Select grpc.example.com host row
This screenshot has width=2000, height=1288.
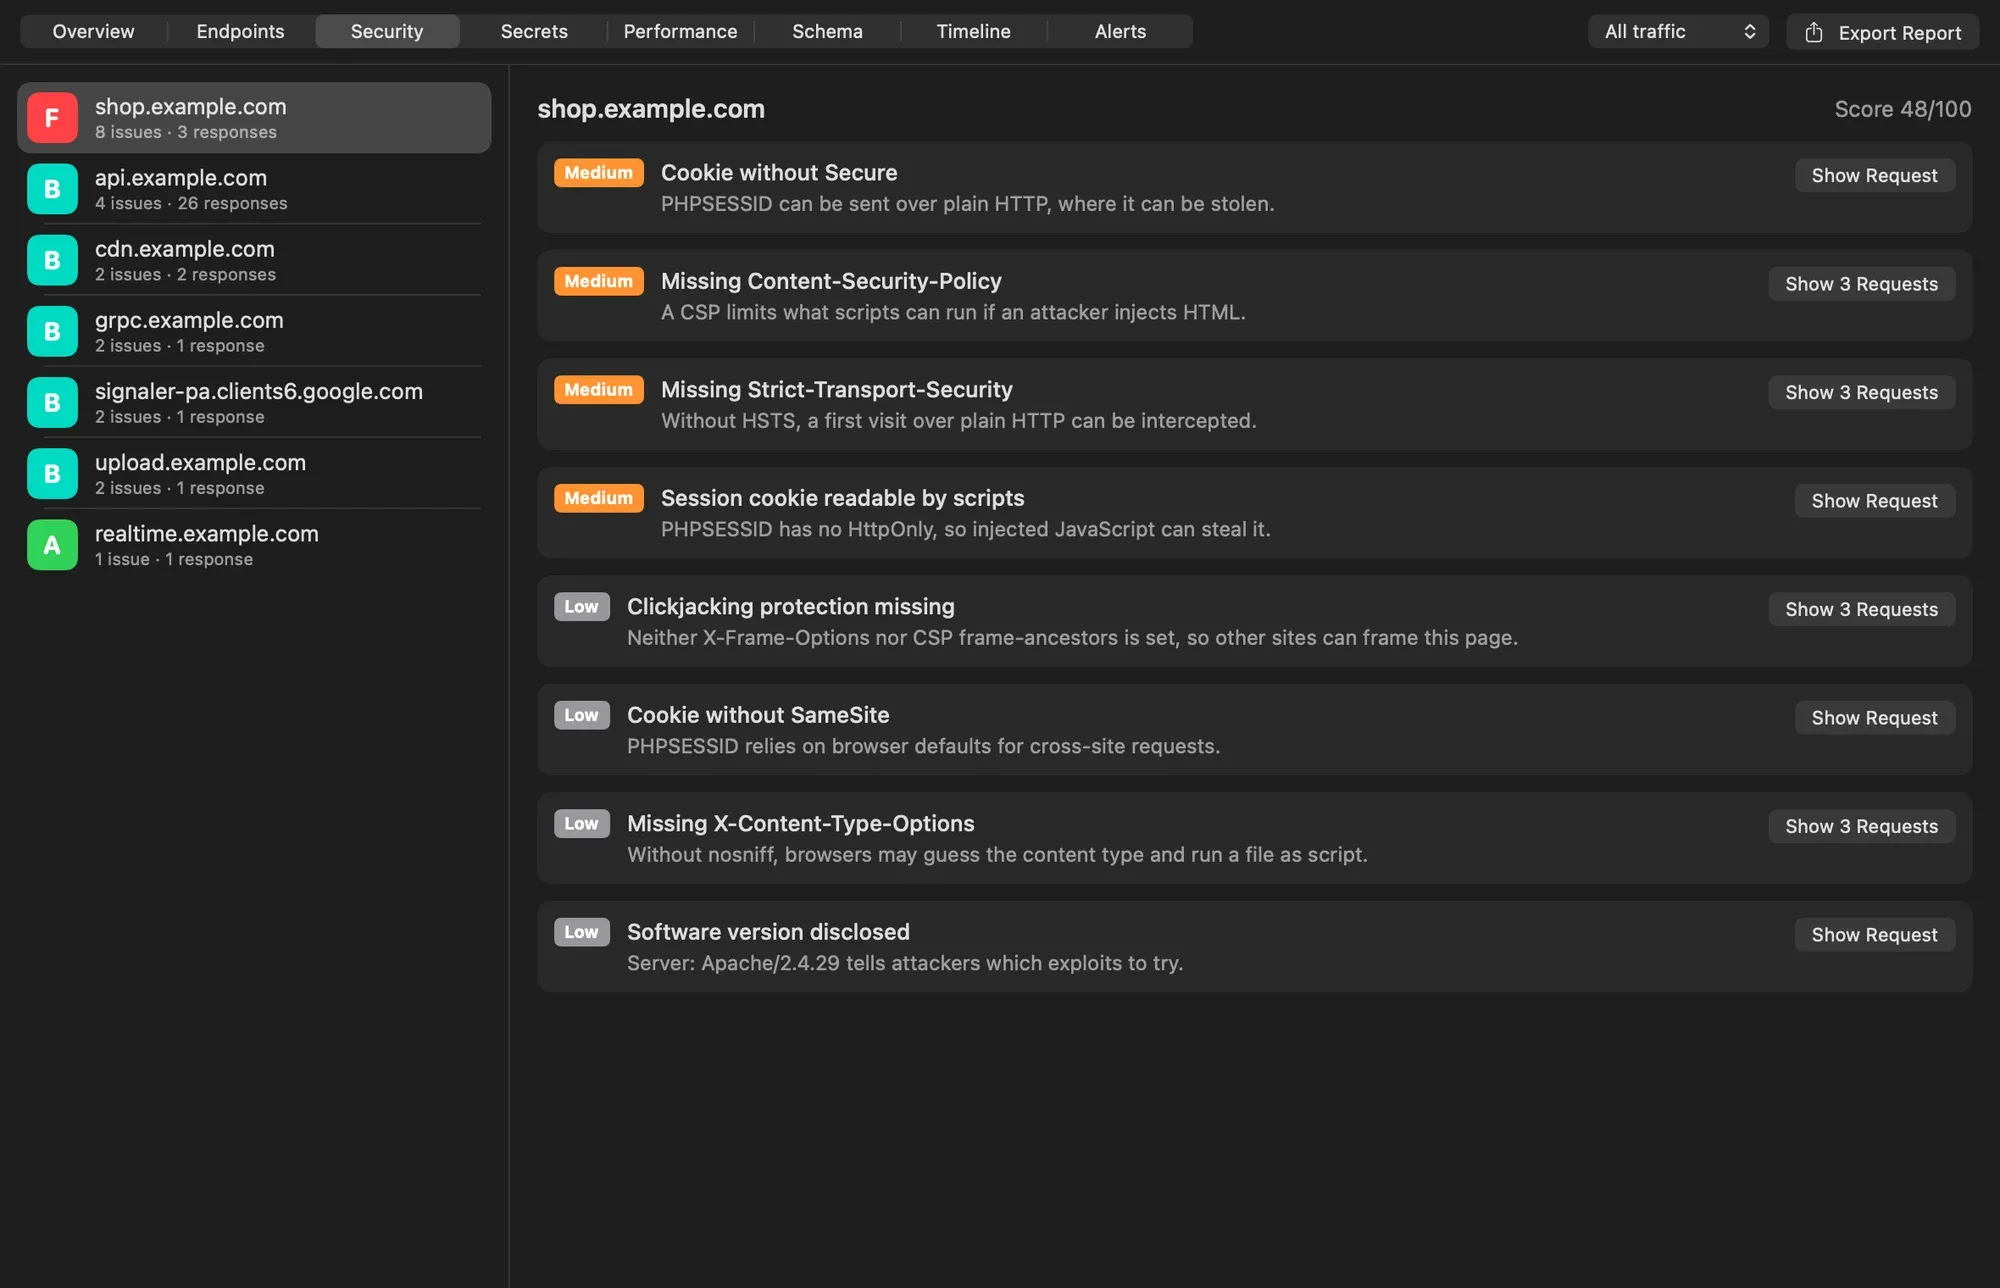254,331
